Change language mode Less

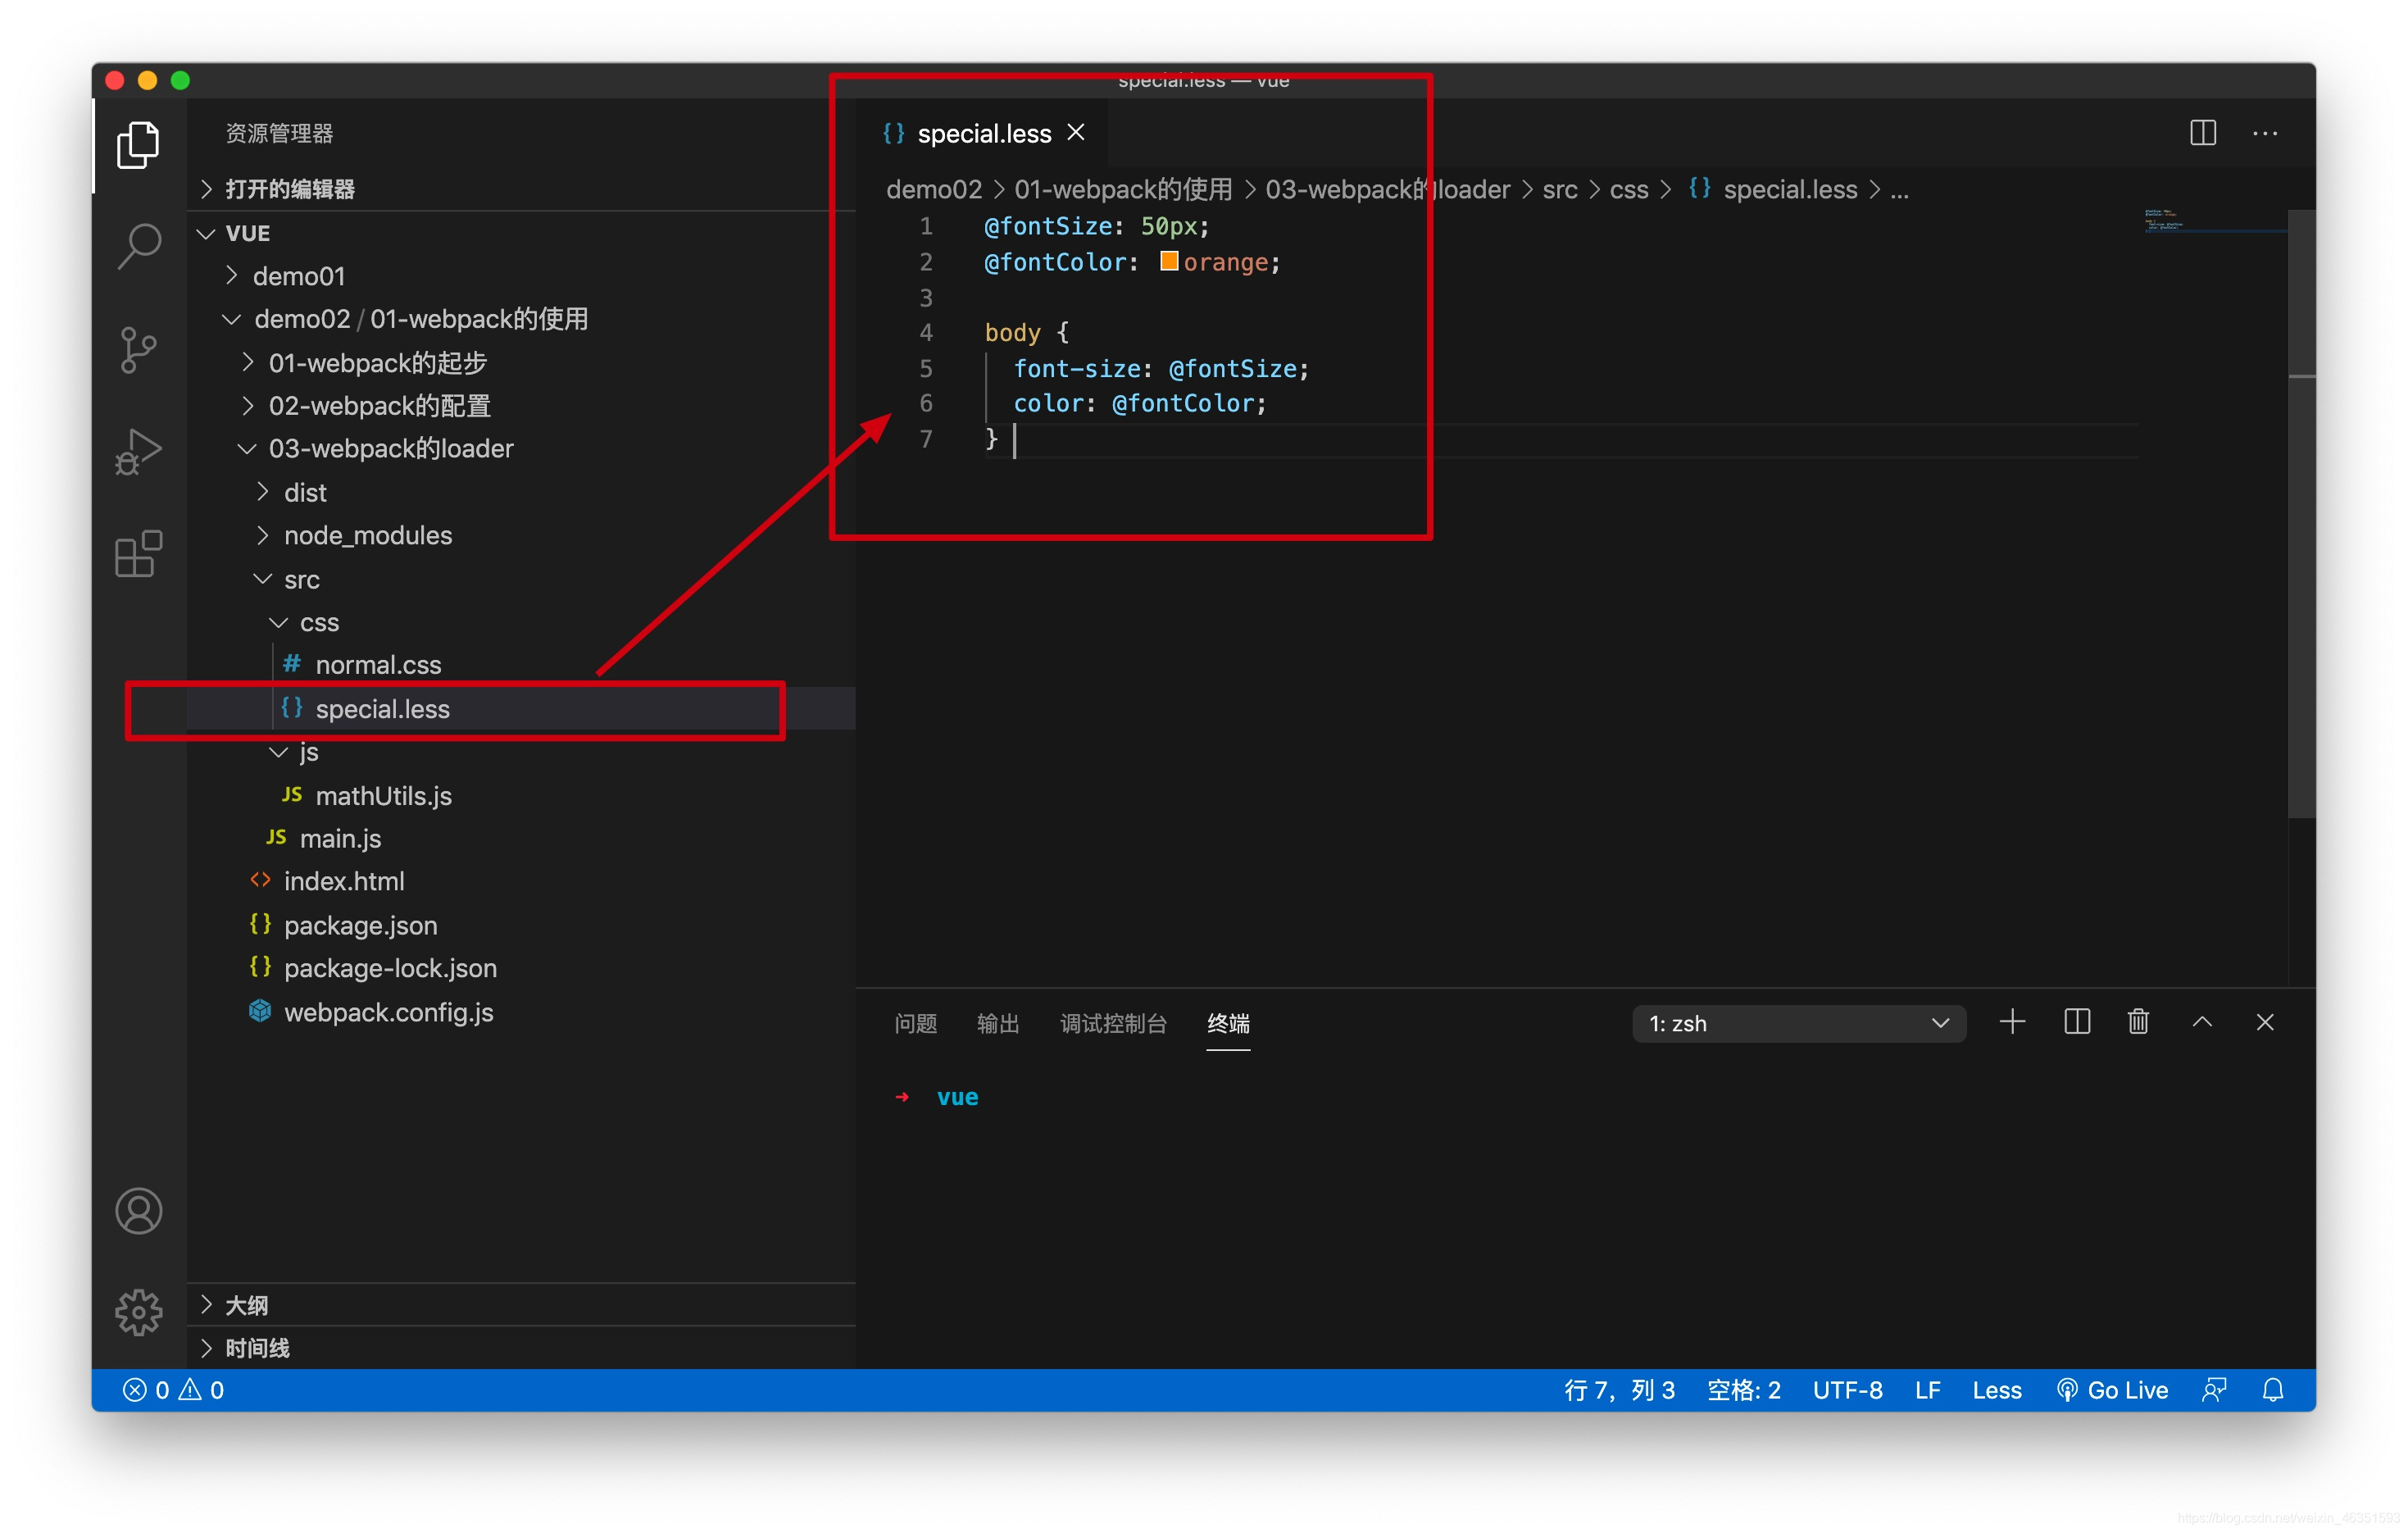[x=1996, y=1390]
